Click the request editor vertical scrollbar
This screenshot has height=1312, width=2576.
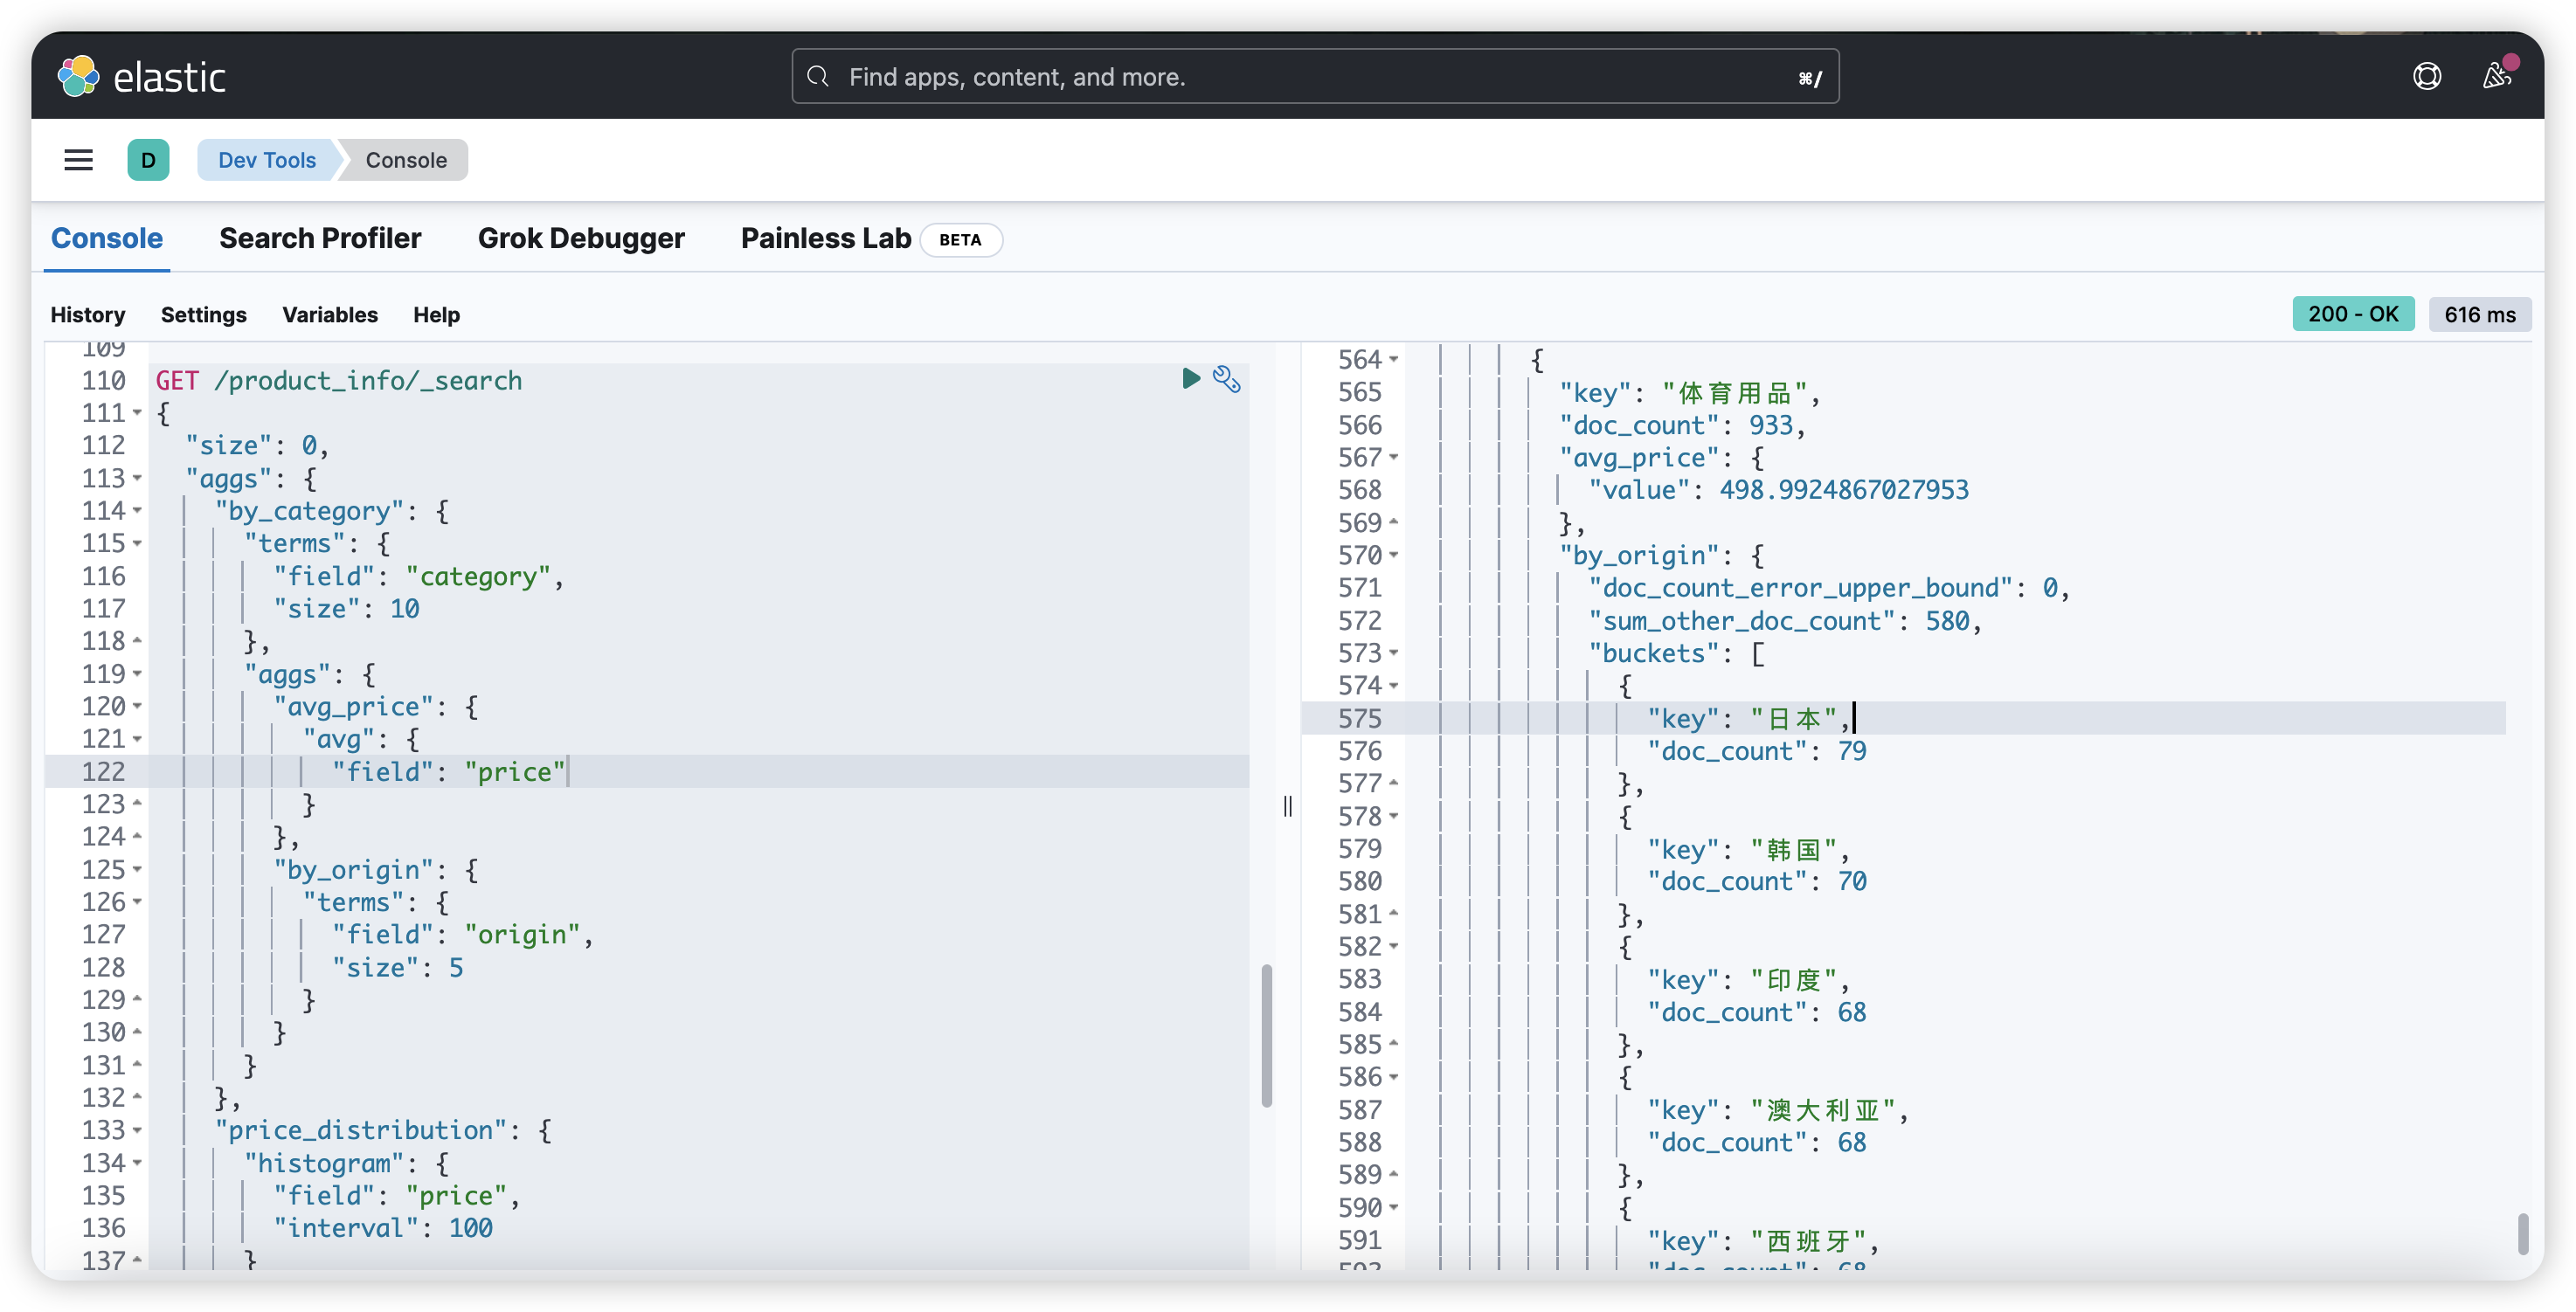[1266, 1035]
